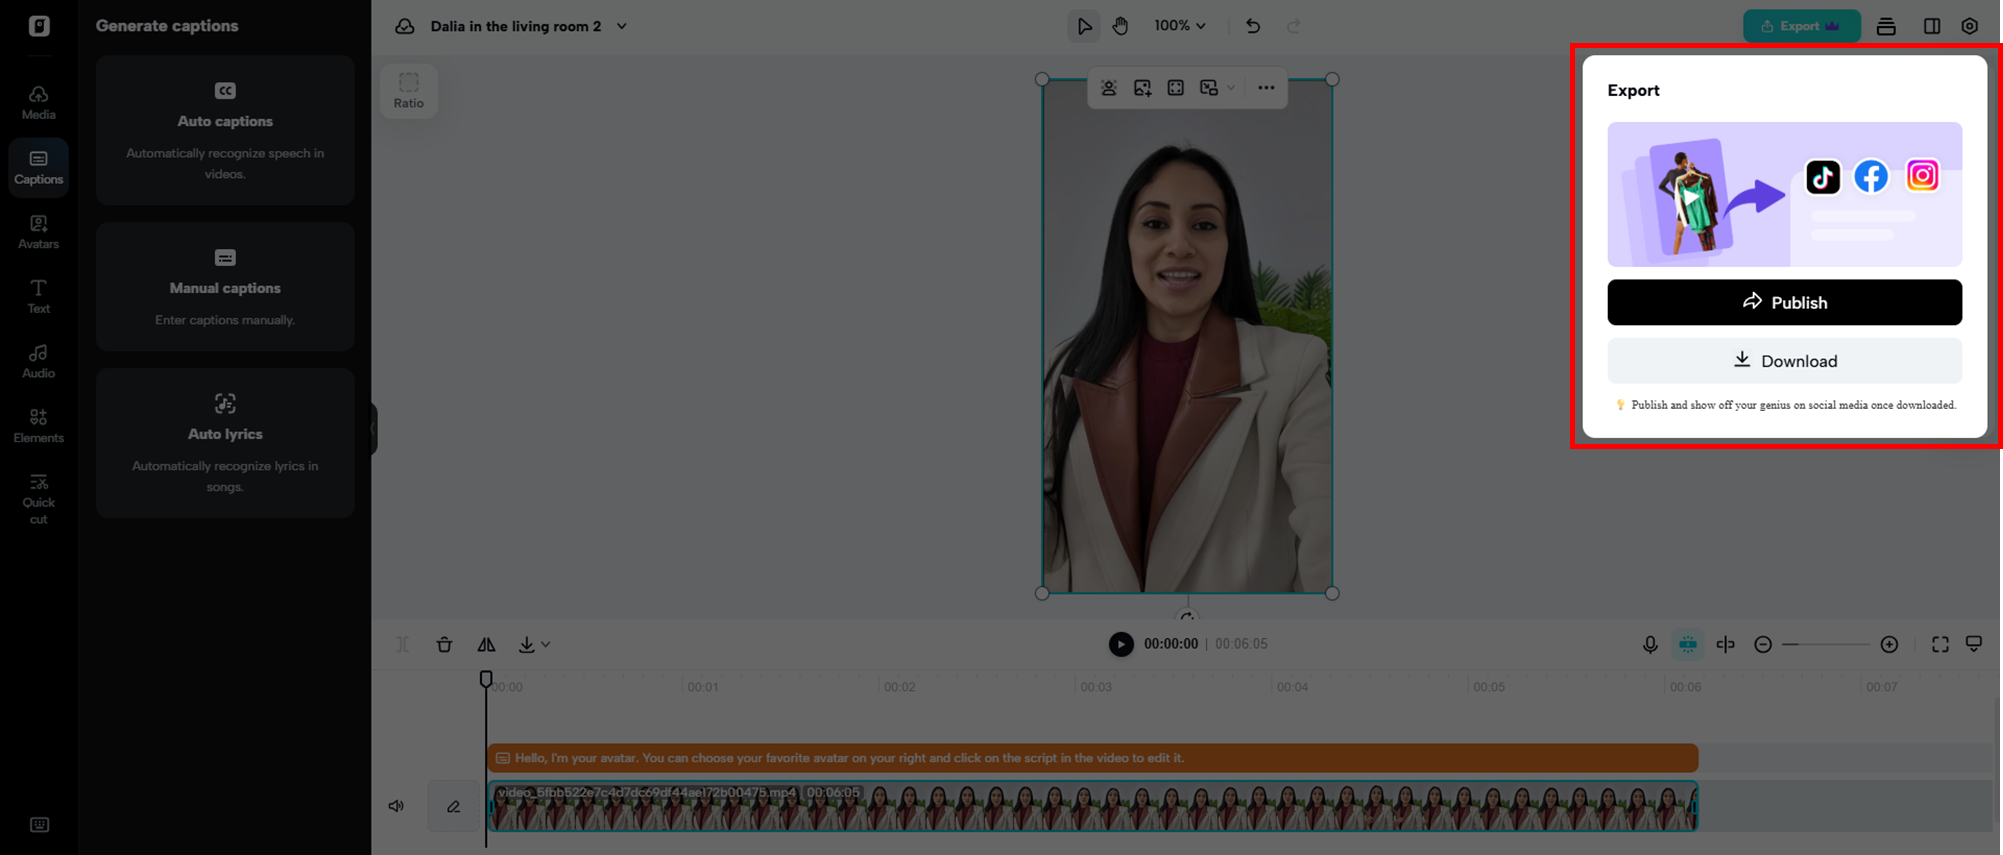Activate the Hand pan tool
Viewport: 2003px width, 855px height.
click(x=1120, y=26)
